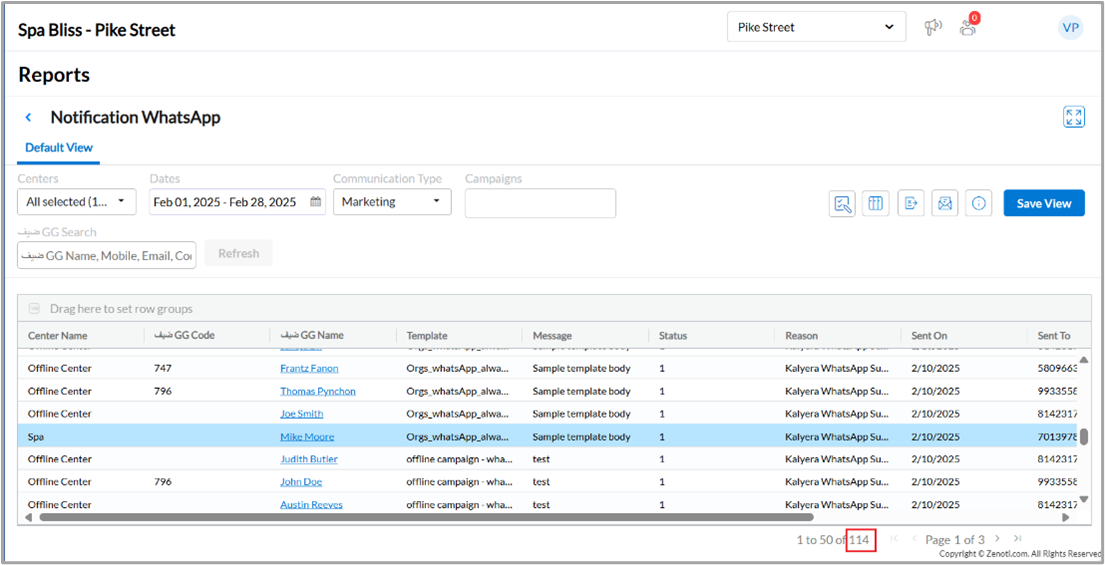Open the VP user profile avatar
This screenshot has height=565, width=1105.
pyautogui.click(x=1070, y=27)
